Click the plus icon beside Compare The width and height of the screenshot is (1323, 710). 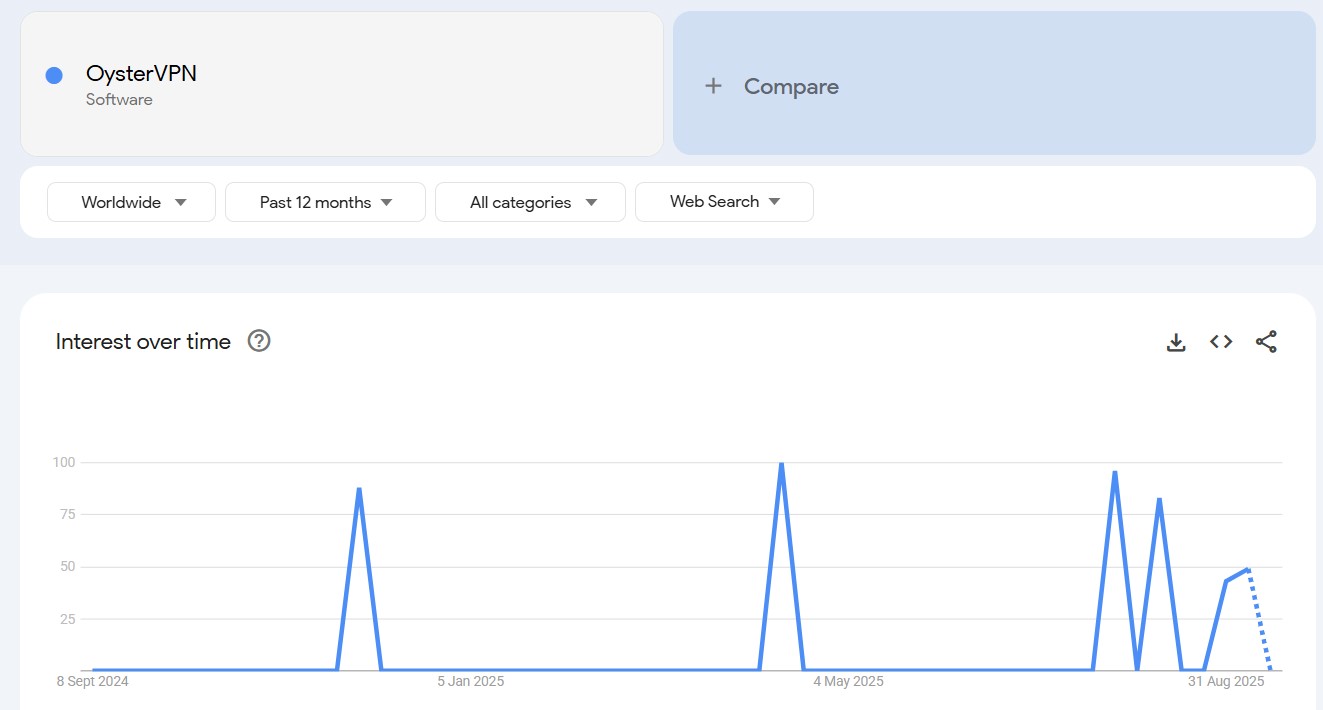pos(713,86)
